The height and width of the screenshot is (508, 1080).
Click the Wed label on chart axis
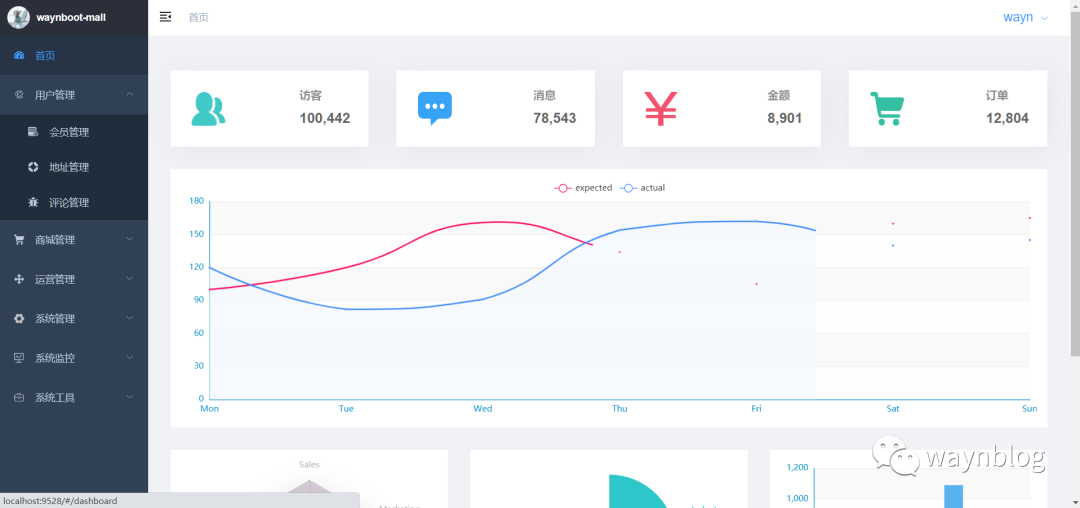[483, 409]
